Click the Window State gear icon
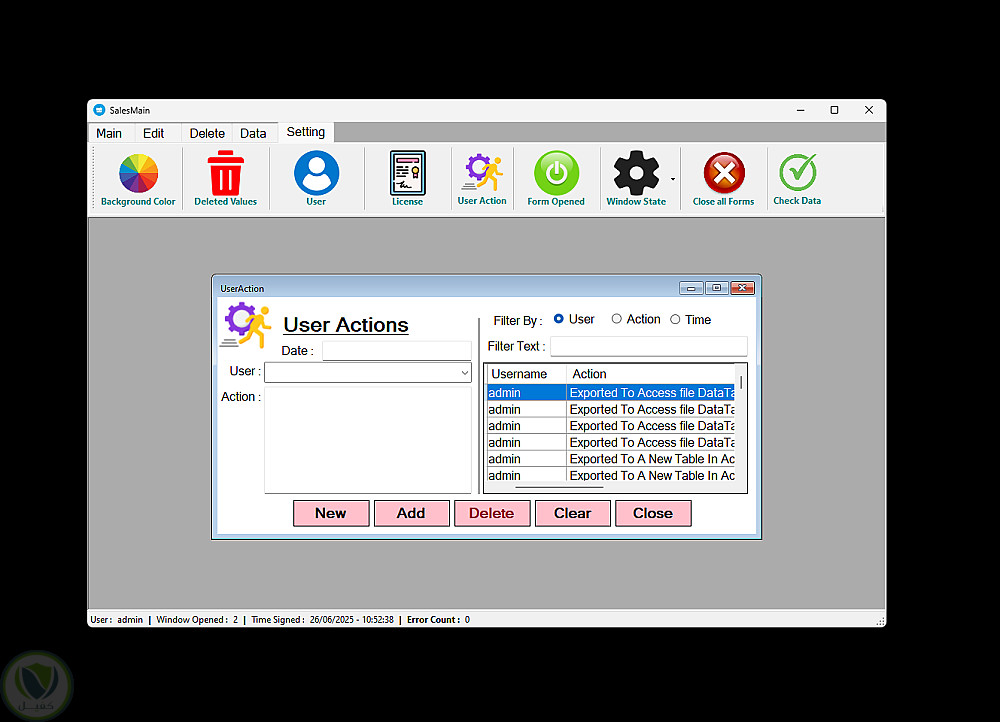 [x=636, y=179]
